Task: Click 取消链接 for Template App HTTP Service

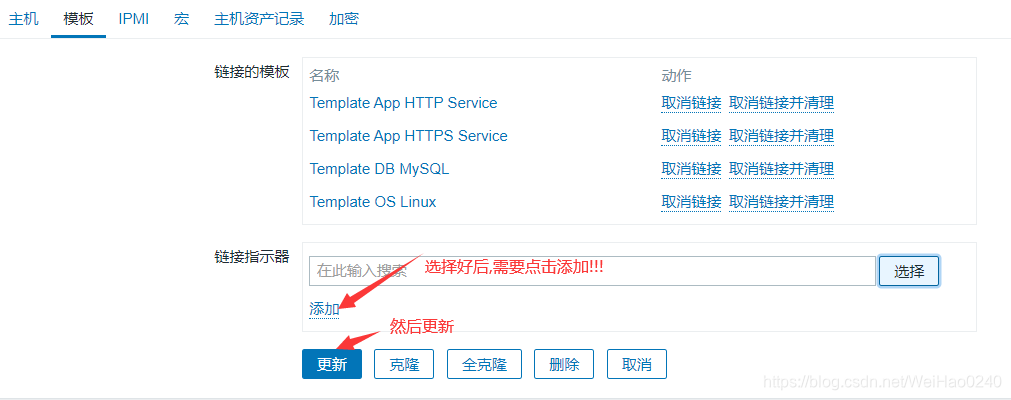Action: pyautogui.click(x=691, y=103)
